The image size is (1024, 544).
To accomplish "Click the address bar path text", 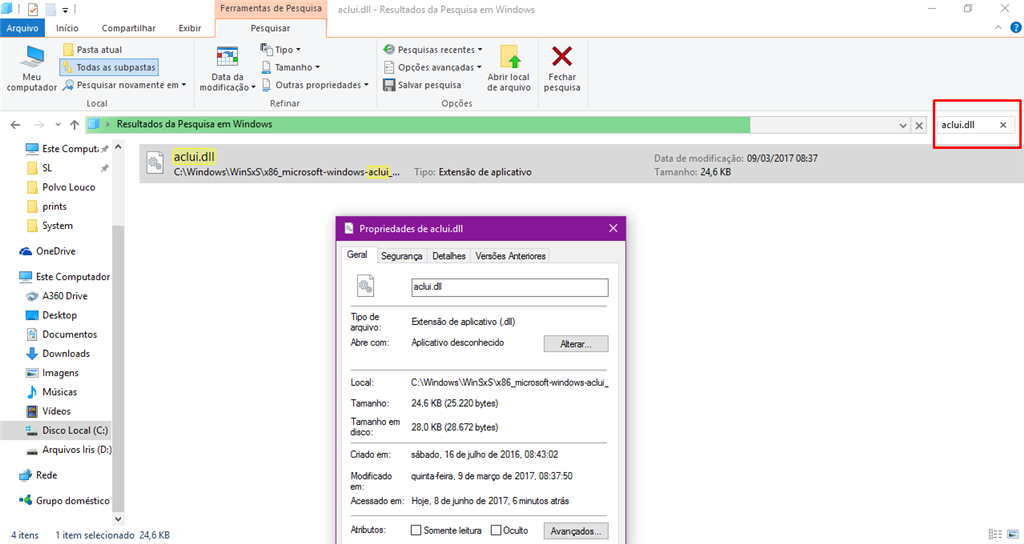I will click(x=195, y=124).
